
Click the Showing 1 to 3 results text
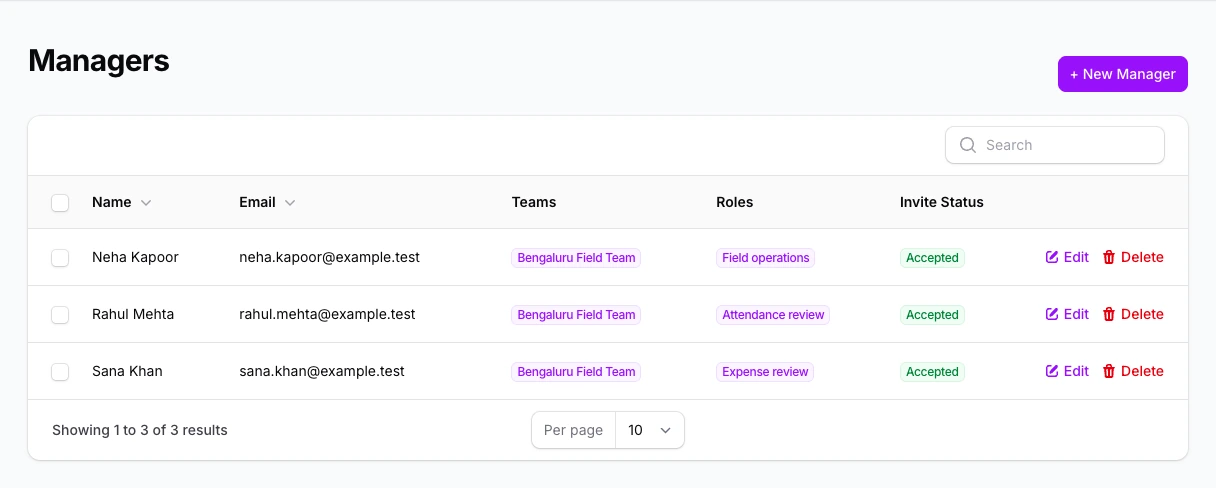pos(140,430)
